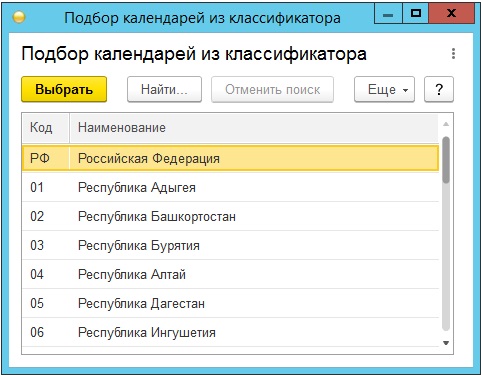The image size is (483, 375).
Task: Click code cell РФ
Action: tap(46, 158)
